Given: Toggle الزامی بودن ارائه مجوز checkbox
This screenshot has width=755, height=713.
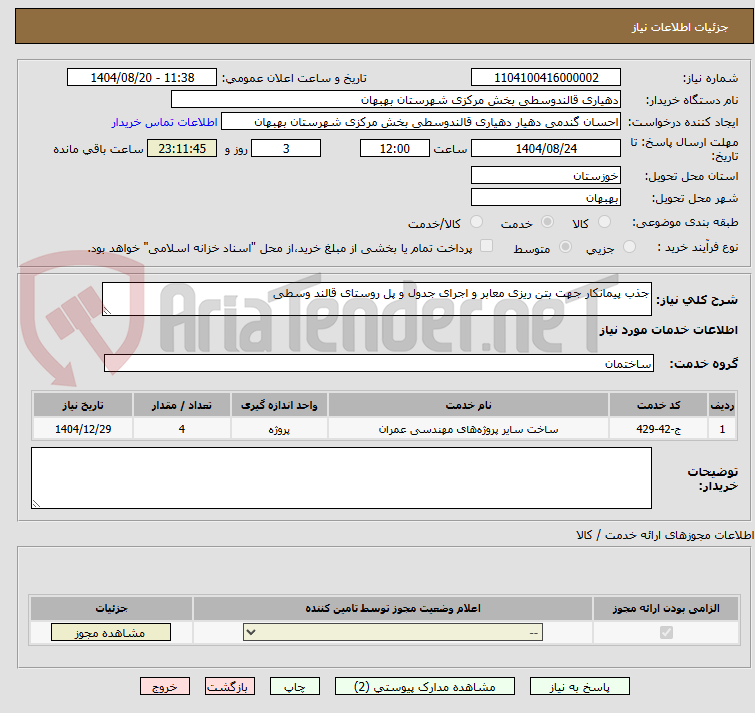Looking at the screenshot, I should tap(667, 632).
